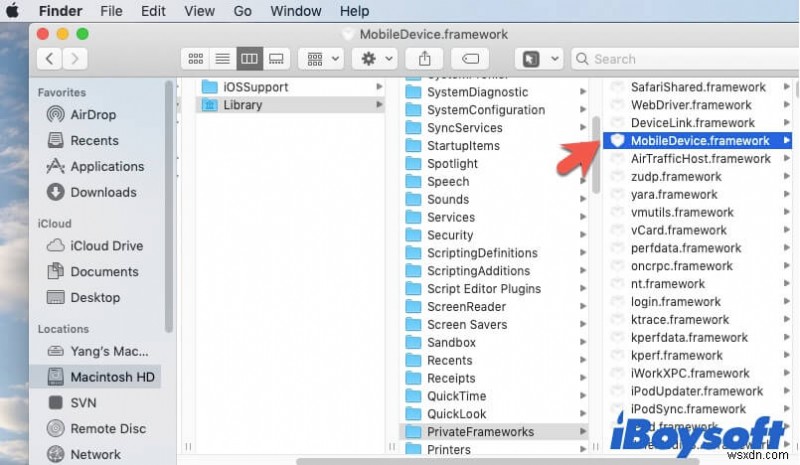Open Desktop in the sidebar
The width and height of the screenshot is (800, 465).
(95, 298)
